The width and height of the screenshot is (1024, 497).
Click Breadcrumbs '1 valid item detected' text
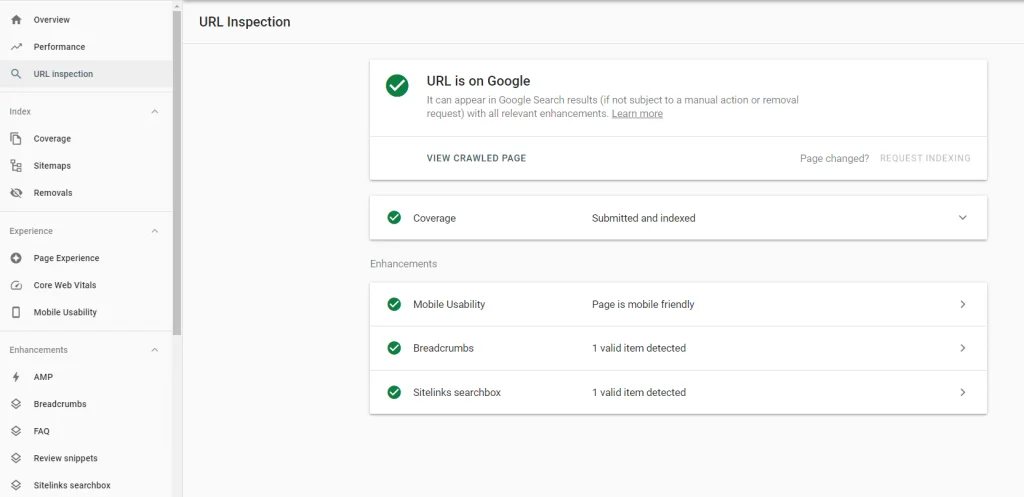tap(639, 348)
